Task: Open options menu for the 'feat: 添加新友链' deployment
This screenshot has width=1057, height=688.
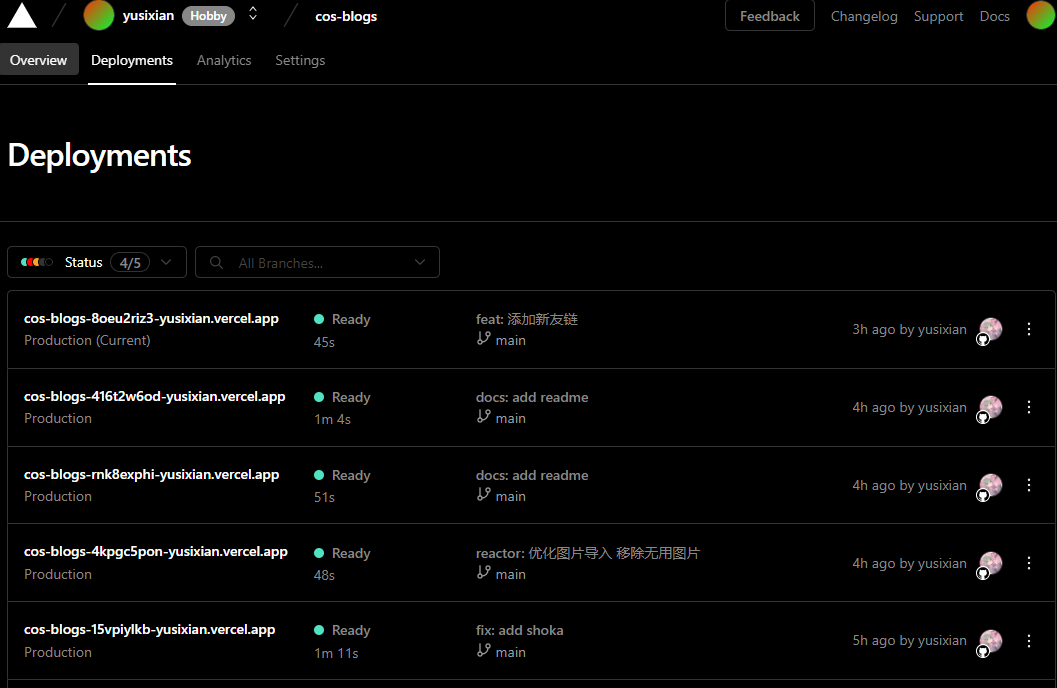Action: [1029, 329]
